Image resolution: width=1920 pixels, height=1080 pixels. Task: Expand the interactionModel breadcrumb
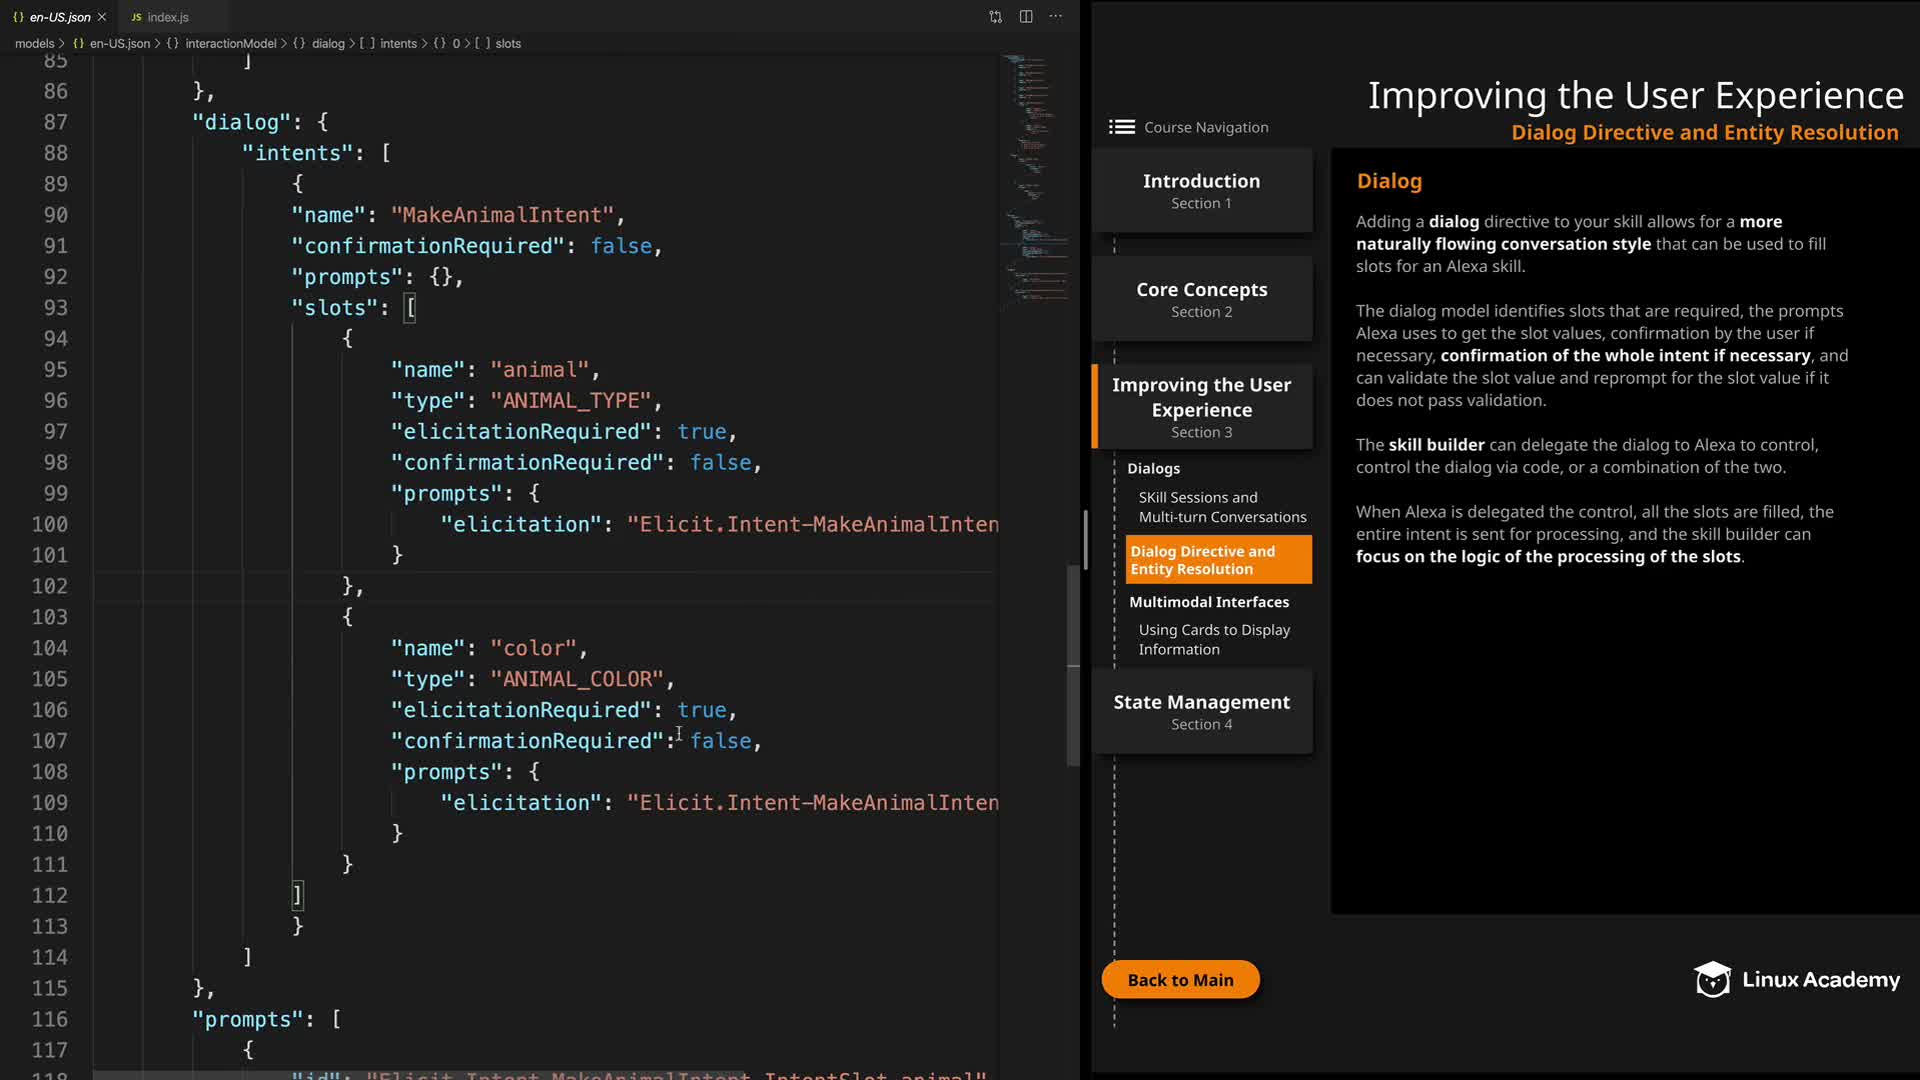(x=230, y=44)
